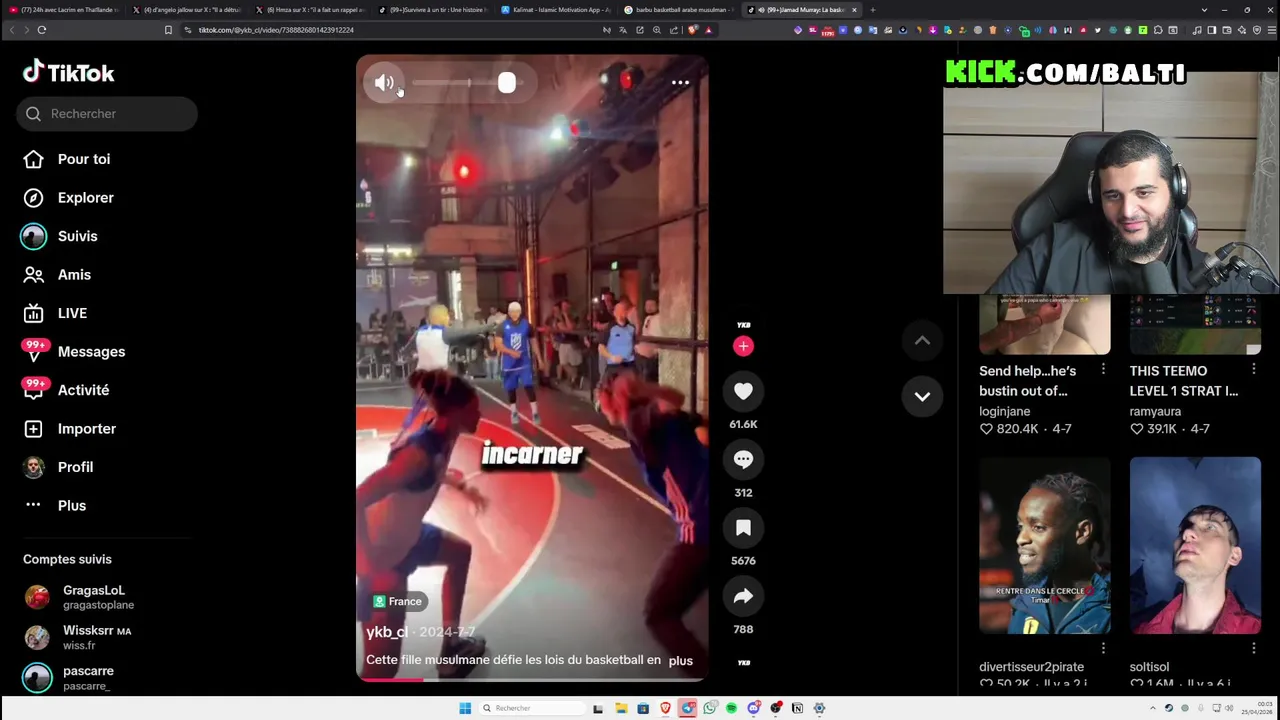1280x720 pixels.
Task: Click the taskbar Rechercher search box
Action: pos(530,708)
